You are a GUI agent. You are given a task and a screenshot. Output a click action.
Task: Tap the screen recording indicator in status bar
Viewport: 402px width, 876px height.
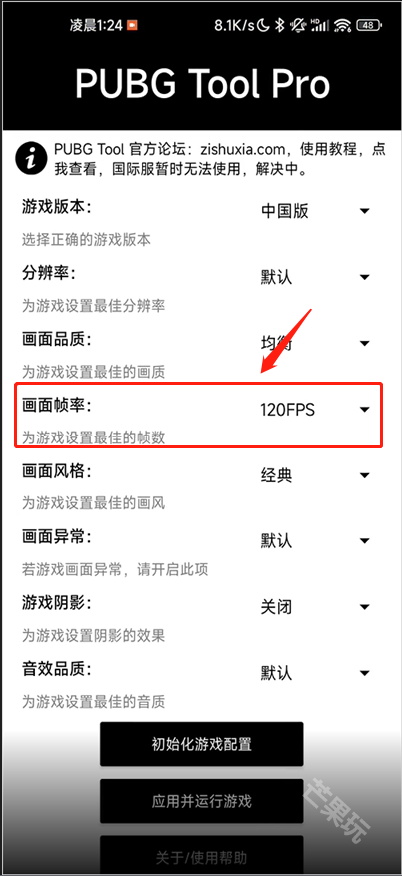(x=132, y=25)
